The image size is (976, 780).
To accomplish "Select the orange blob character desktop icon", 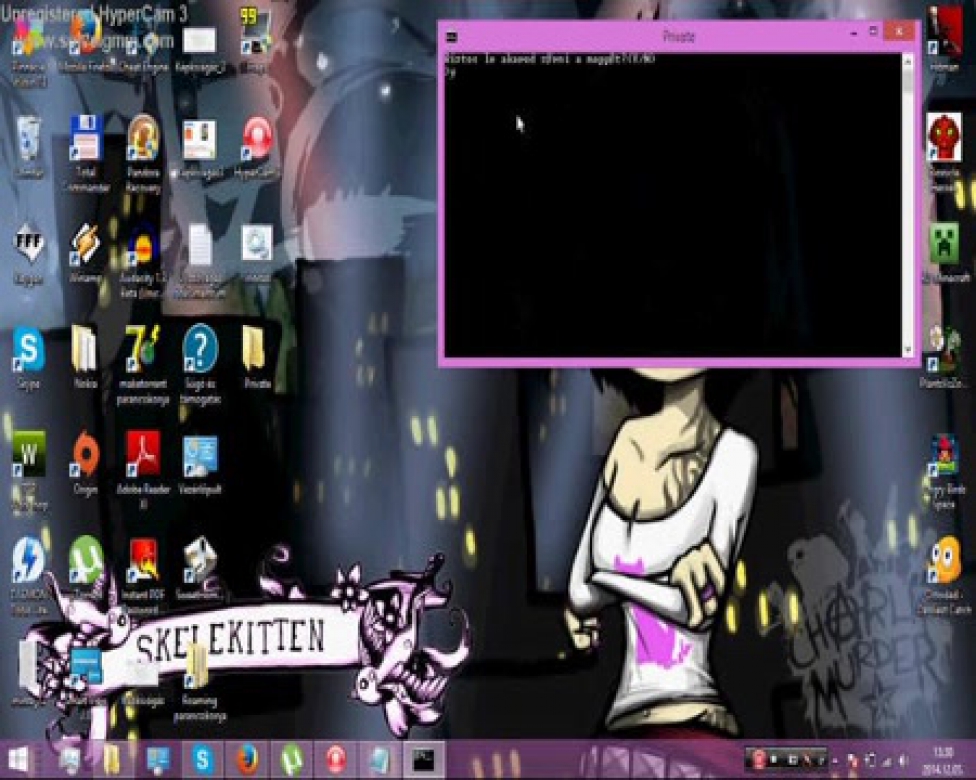I will tap(944, 576).
